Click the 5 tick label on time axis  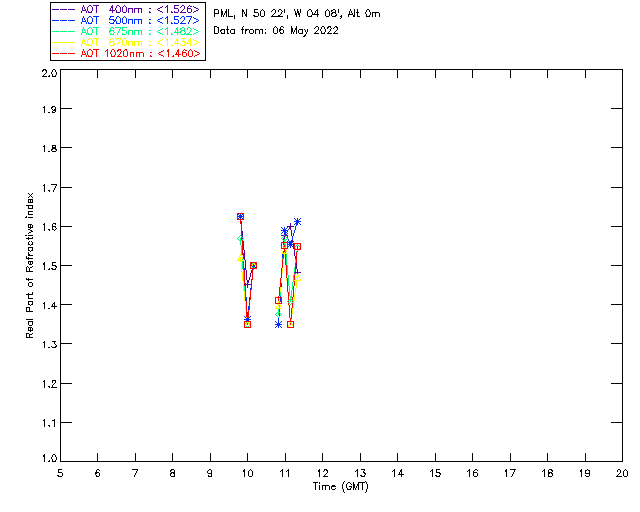pyautogui.click(x=60, y=473)
